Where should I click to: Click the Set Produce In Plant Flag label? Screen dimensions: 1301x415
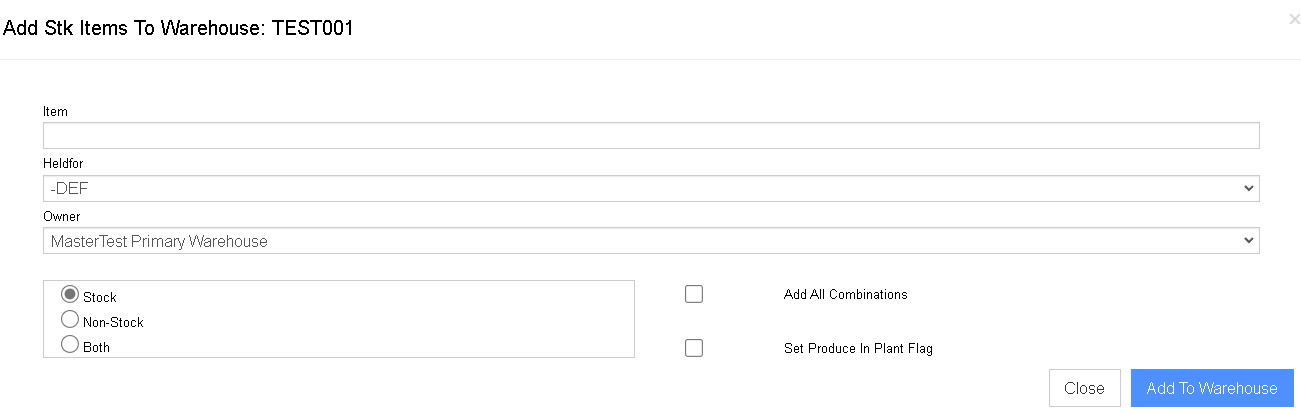[x=858, y=349]
